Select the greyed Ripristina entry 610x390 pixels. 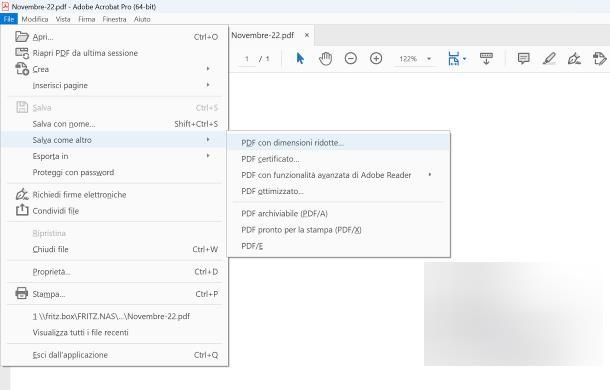point(114,233)
